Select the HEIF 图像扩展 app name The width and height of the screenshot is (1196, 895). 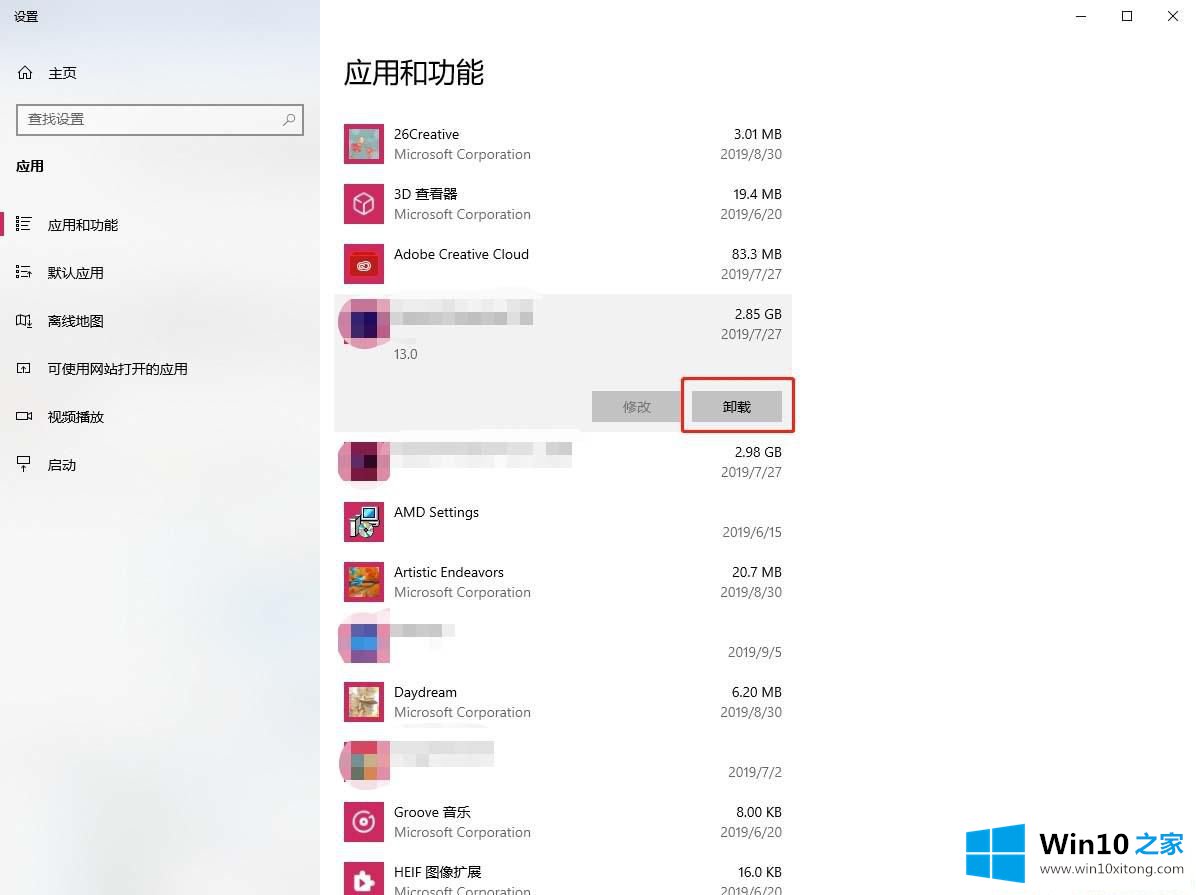438,872
